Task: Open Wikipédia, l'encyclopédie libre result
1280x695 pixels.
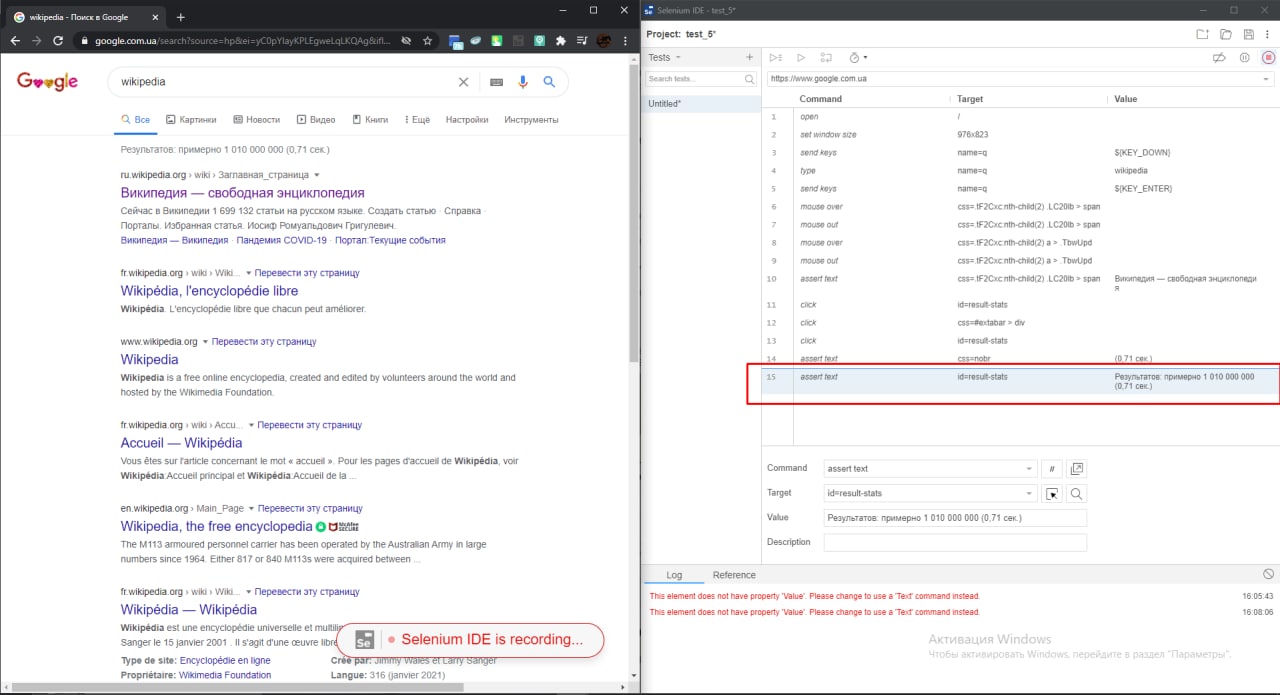Action: pyautogui.click(x=210, y=291)
